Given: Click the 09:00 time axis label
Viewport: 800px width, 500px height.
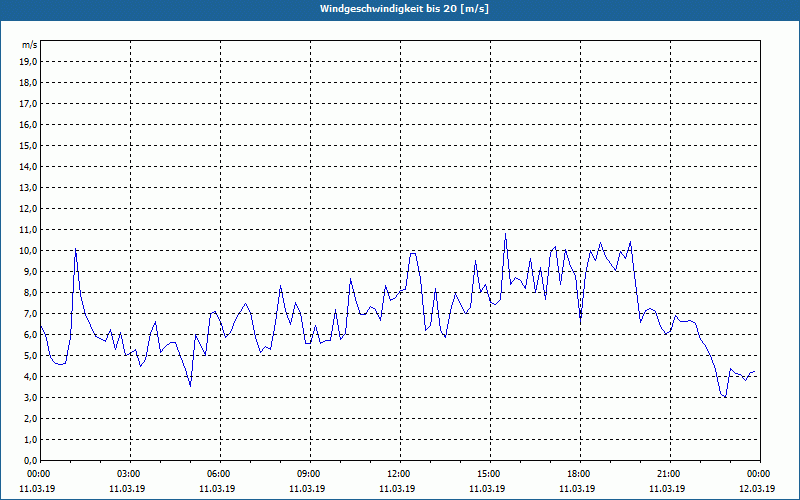Looking at the screenshot, I should [x=310, y=474].
